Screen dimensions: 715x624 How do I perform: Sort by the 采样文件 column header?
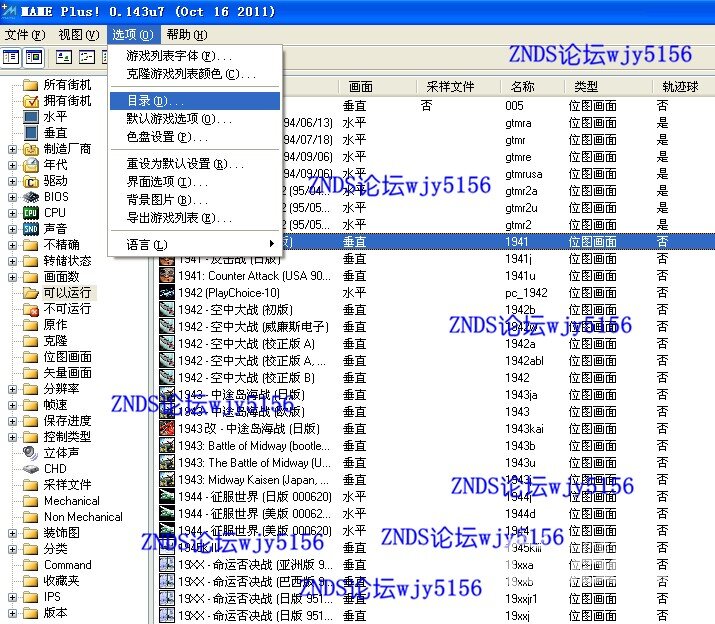[x=458, y=87]
